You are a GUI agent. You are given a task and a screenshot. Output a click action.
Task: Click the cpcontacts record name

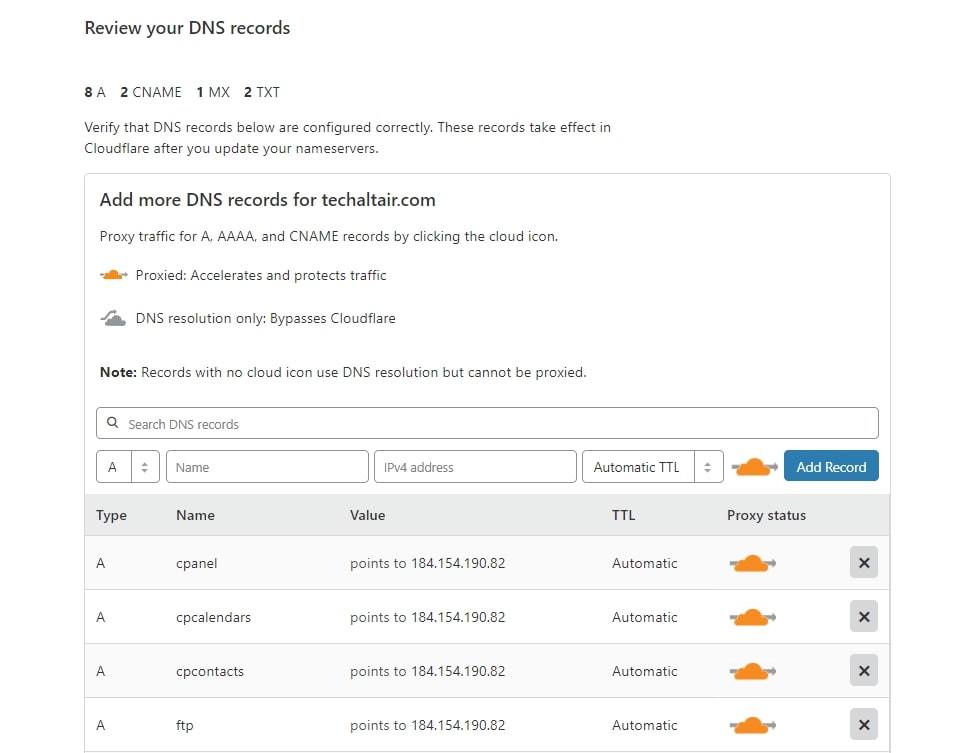[x=210, y=672]
